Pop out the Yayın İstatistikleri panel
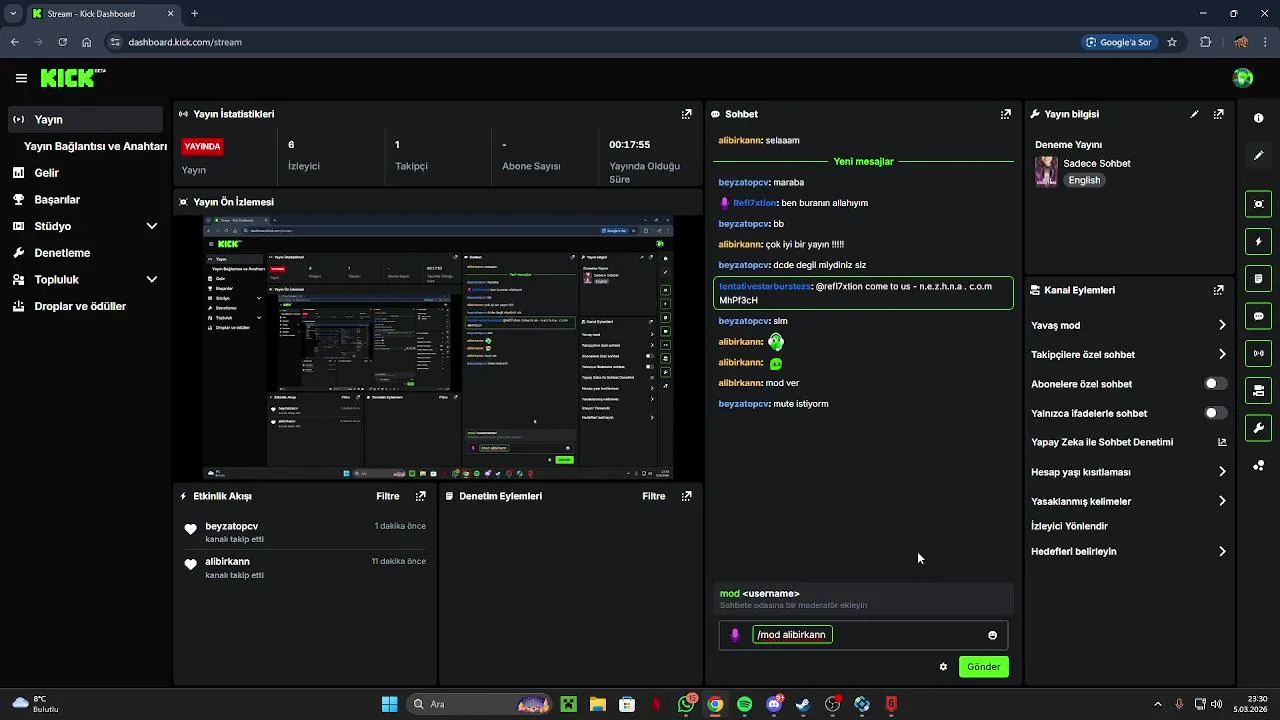The image size is (1280, 720). 686,114
